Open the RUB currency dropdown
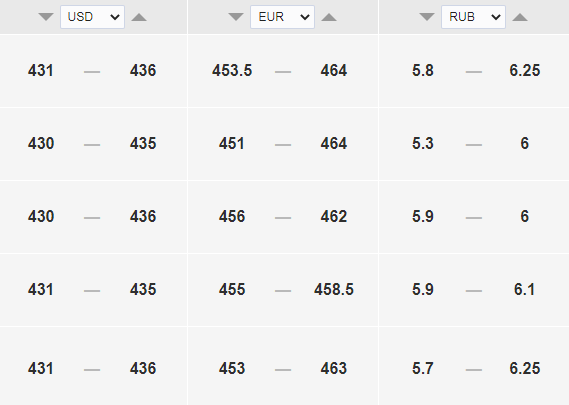This screenshot has height=405, width=569. (473, 17)
